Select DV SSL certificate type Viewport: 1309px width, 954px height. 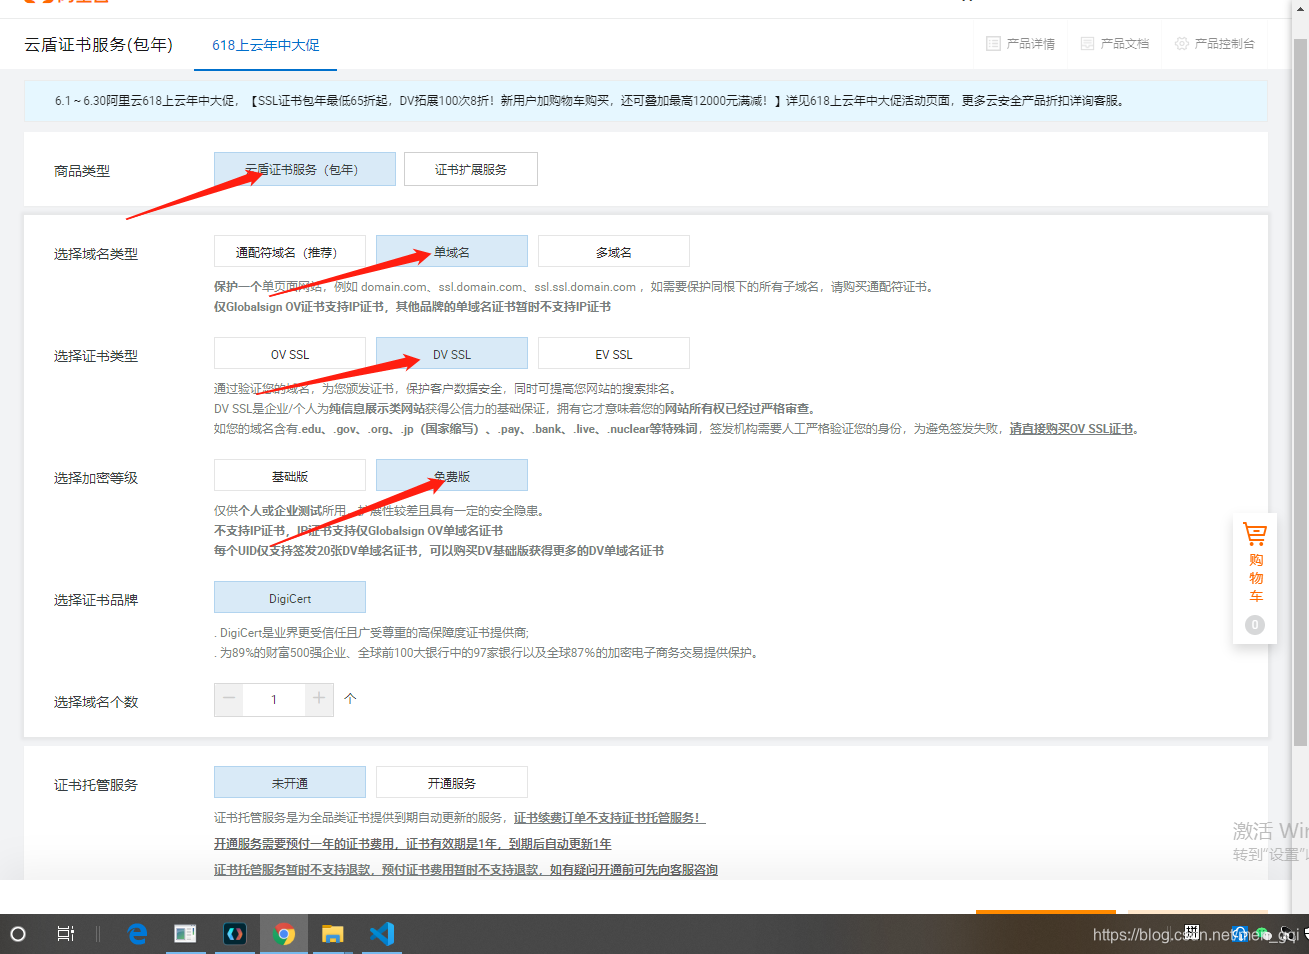point(452,354)
